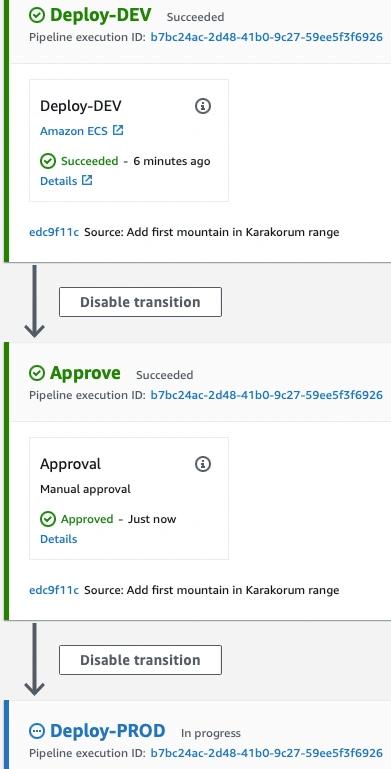Click in-progress icon beside Deploy-PROD heading

pos(37,731)
